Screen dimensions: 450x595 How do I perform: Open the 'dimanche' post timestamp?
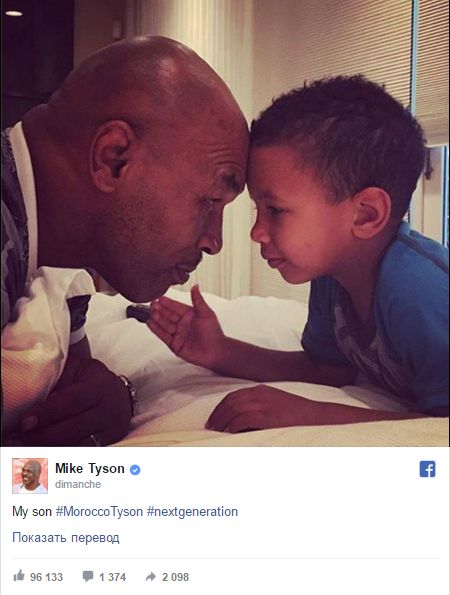point(78,484)
